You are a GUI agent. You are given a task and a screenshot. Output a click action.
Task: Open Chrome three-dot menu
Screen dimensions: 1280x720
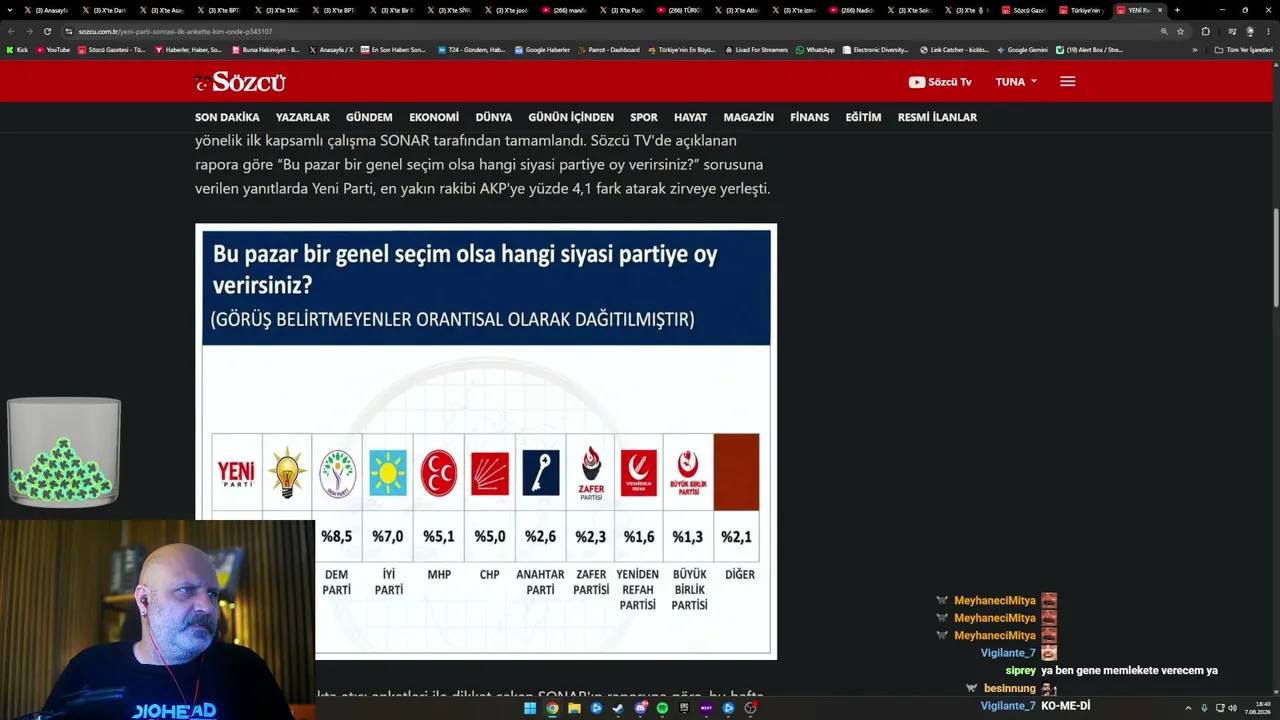point(1268,31)
